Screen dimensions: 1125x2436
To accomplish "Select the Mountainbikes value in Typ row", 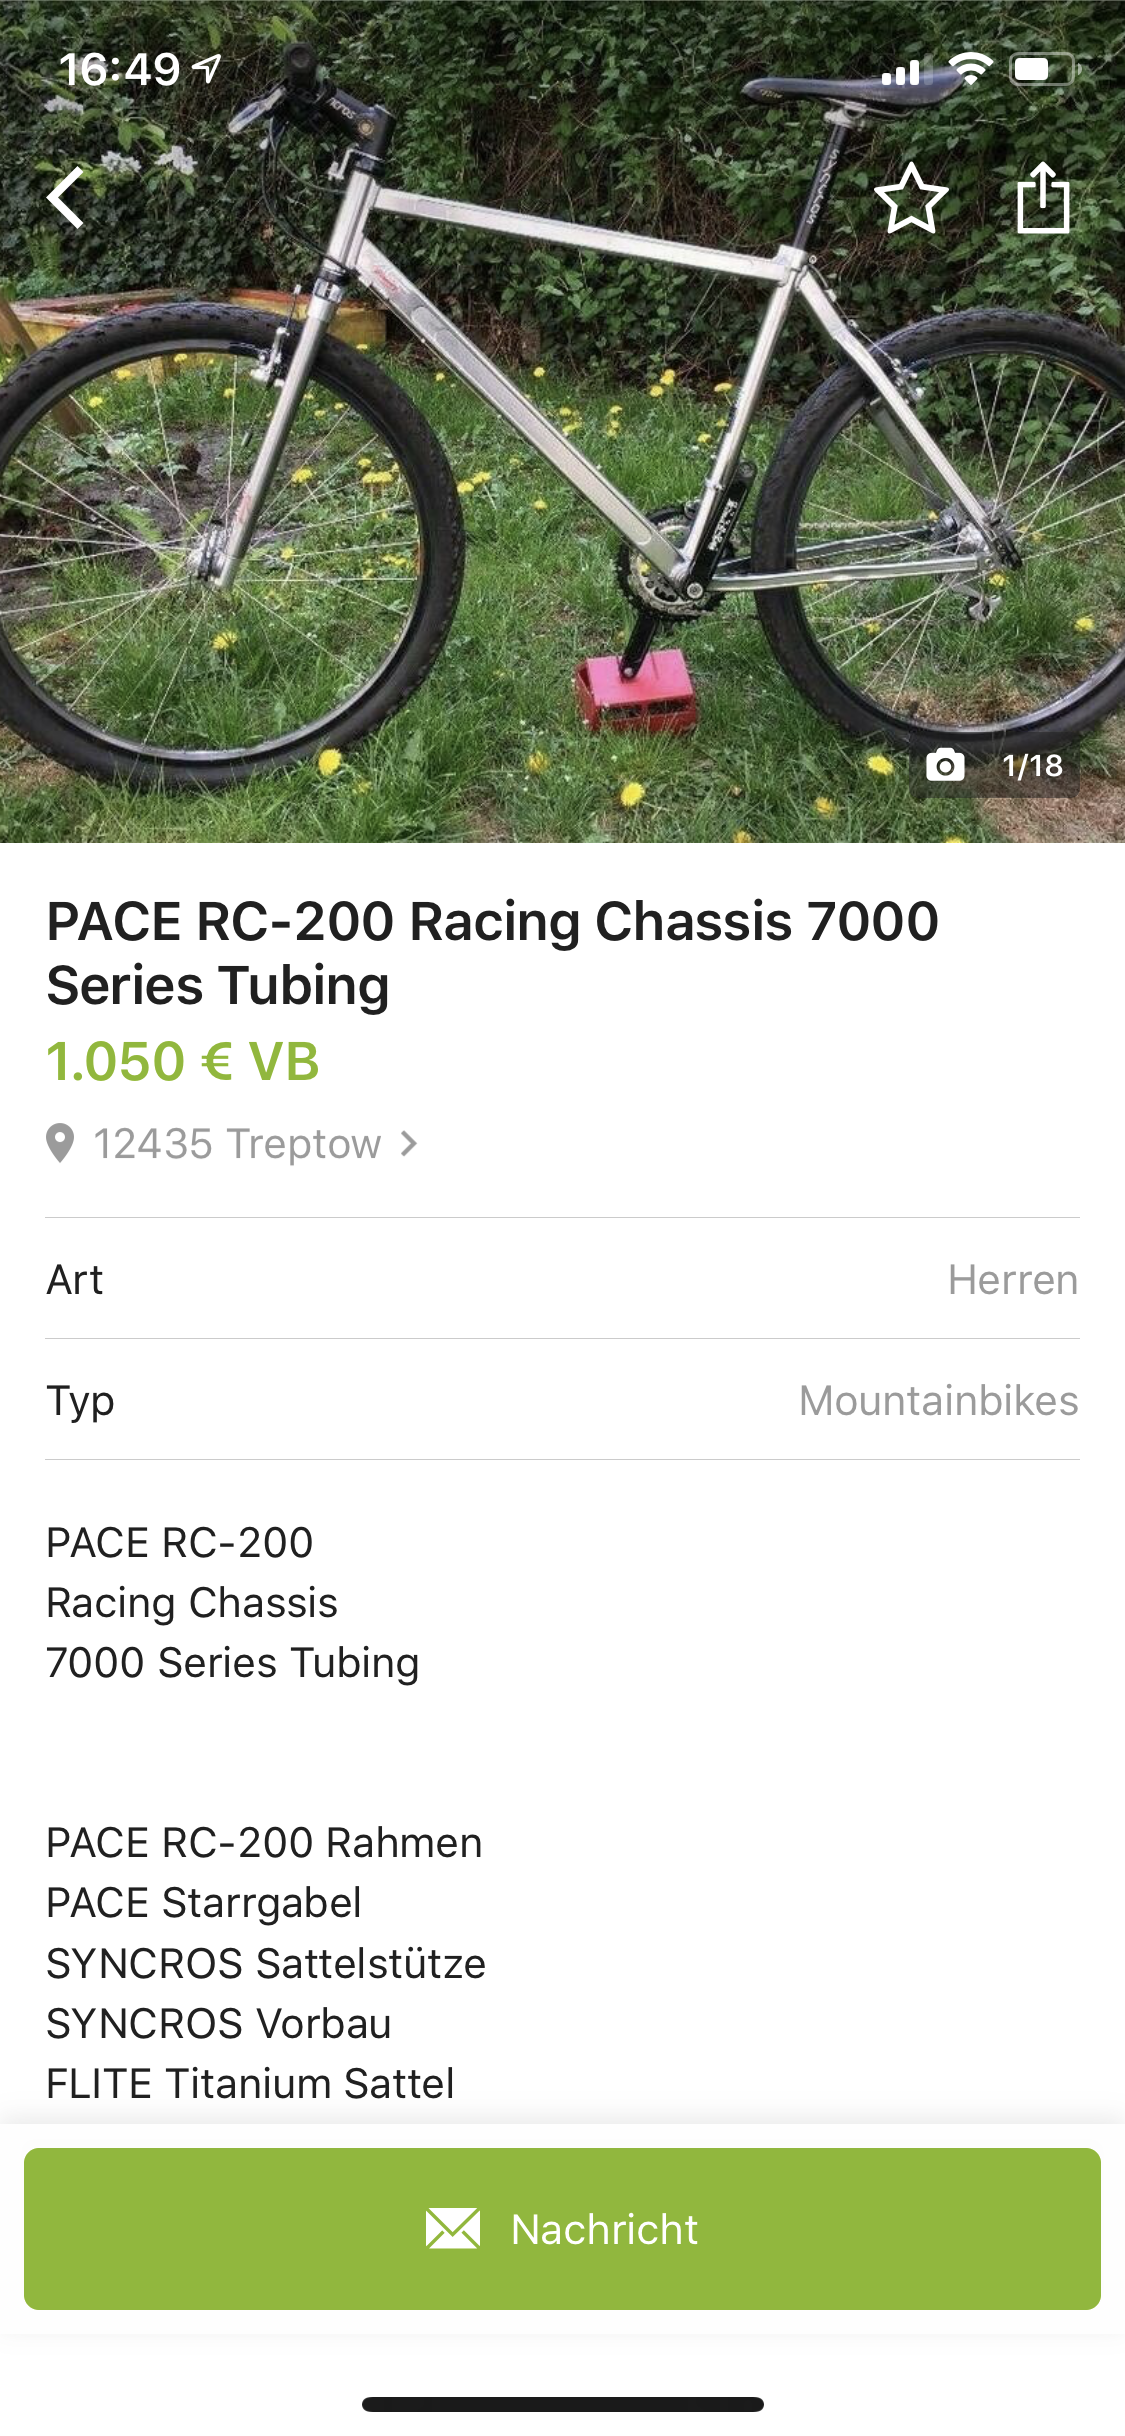I will pyautogui.click(x=938, y=1400).
